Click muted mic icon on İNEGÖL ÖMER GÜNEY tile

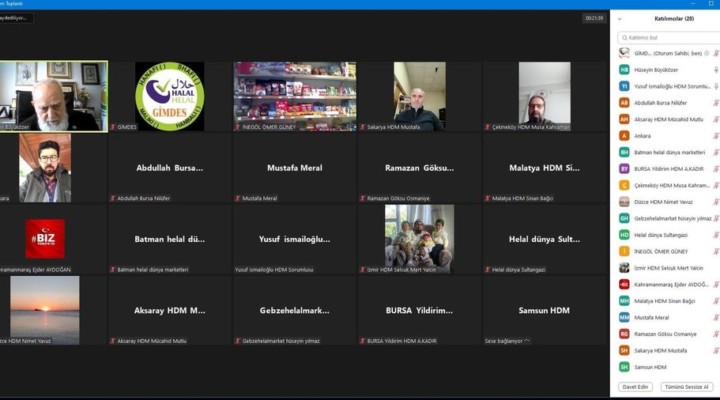point(238,127)
